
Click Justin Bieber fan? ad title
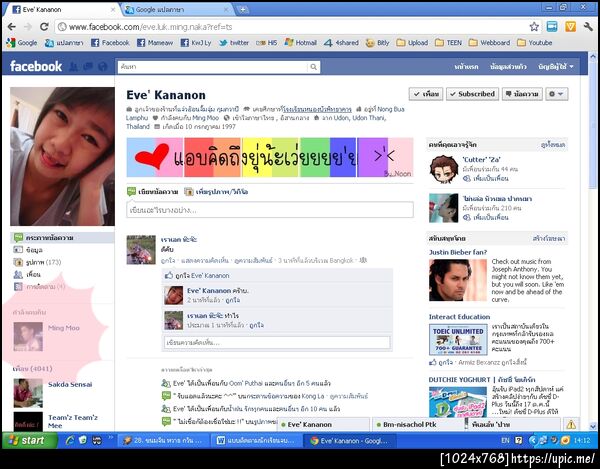pos(458,252)
